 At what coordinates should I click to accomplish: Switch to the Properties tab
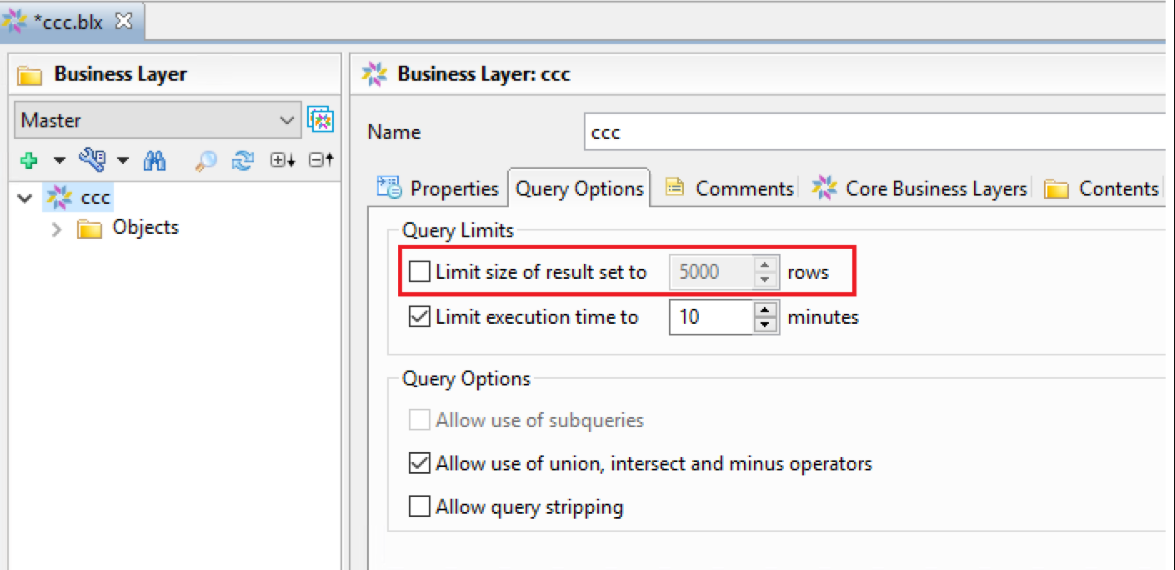pyautogui.click(x=438, y=188)
